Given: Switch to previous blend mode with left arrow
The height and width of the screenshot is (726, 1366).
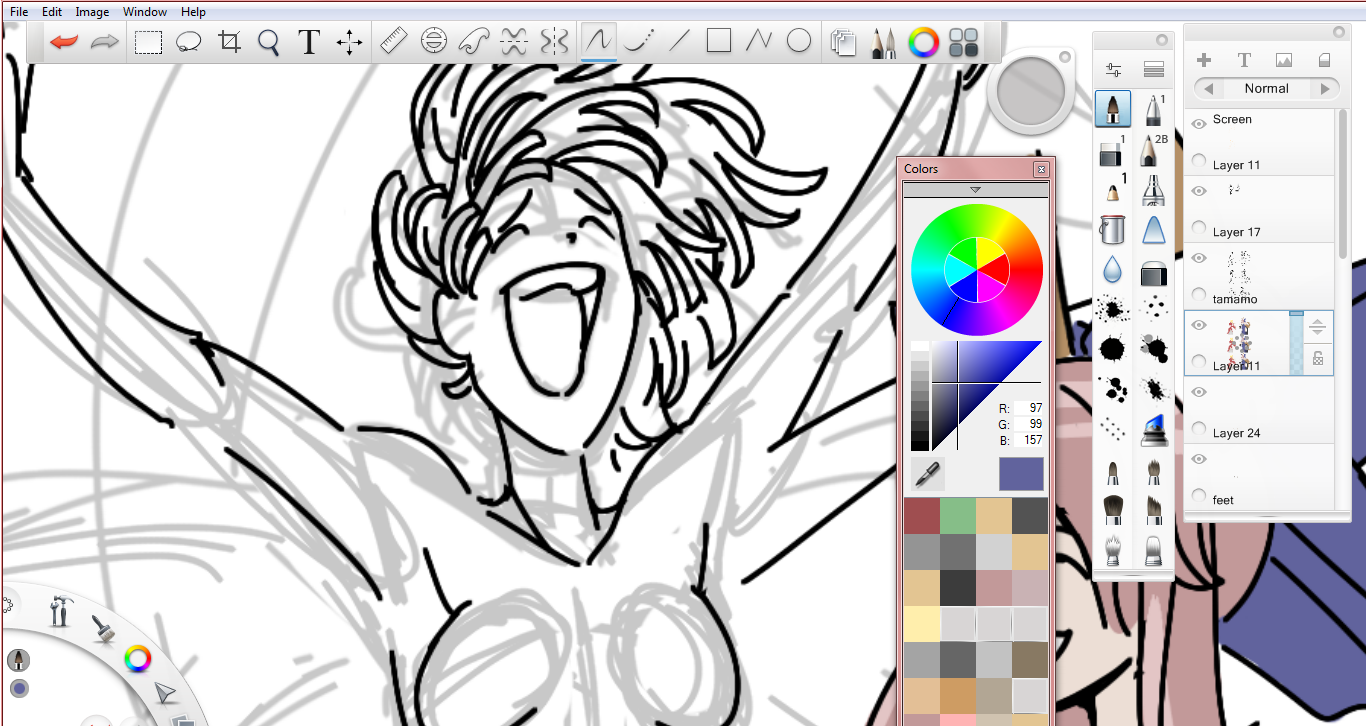Looking at the screenshot, I should (1209, 89).
